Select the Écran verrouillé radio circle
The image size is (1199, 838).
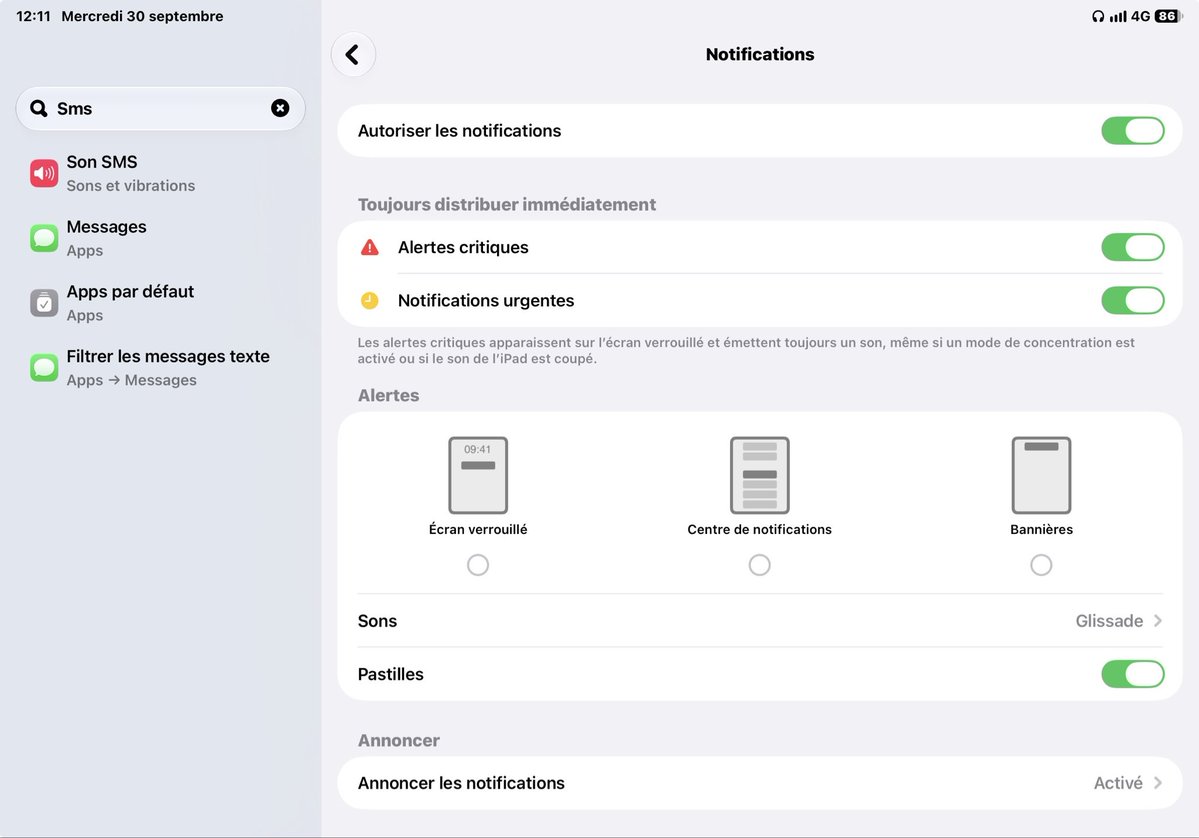tap(478, 565)
